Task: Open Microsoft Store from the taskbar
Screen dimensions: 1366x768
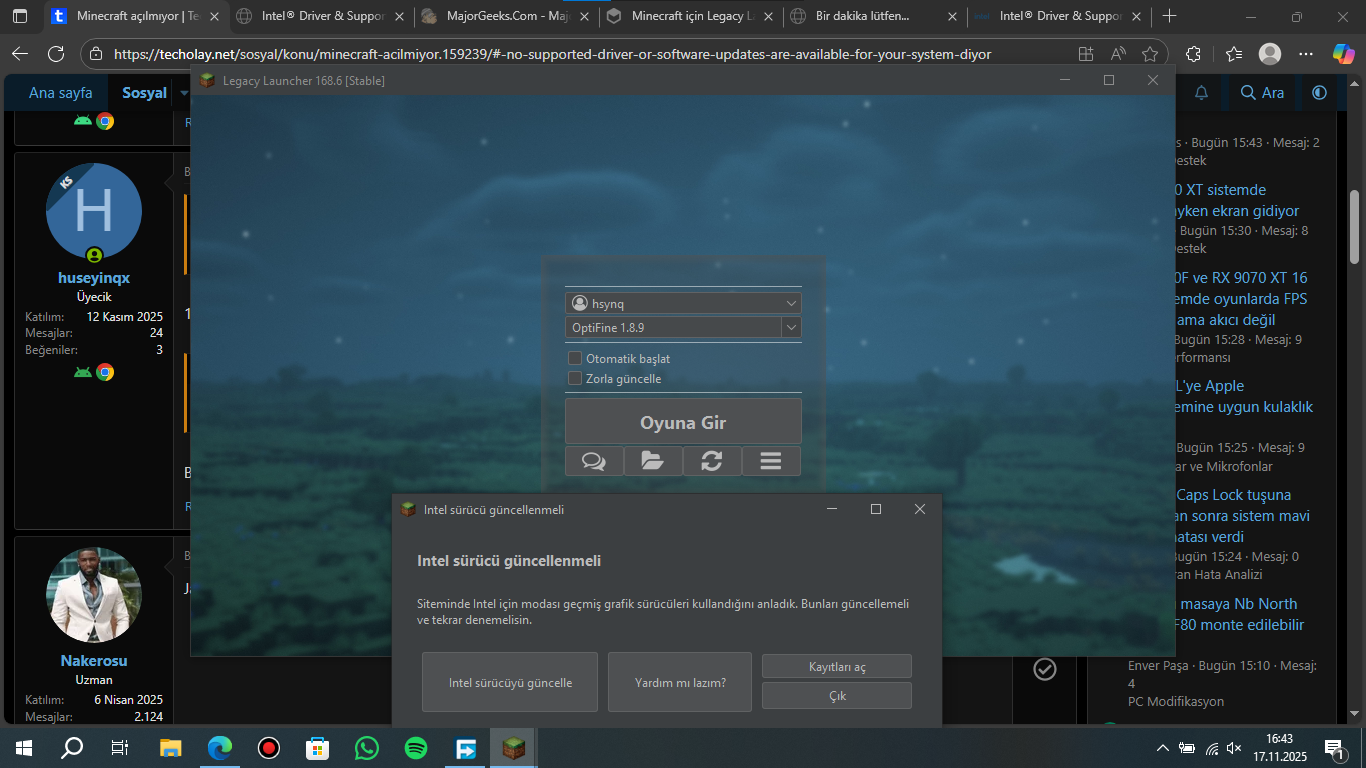Action: (317, 748)
